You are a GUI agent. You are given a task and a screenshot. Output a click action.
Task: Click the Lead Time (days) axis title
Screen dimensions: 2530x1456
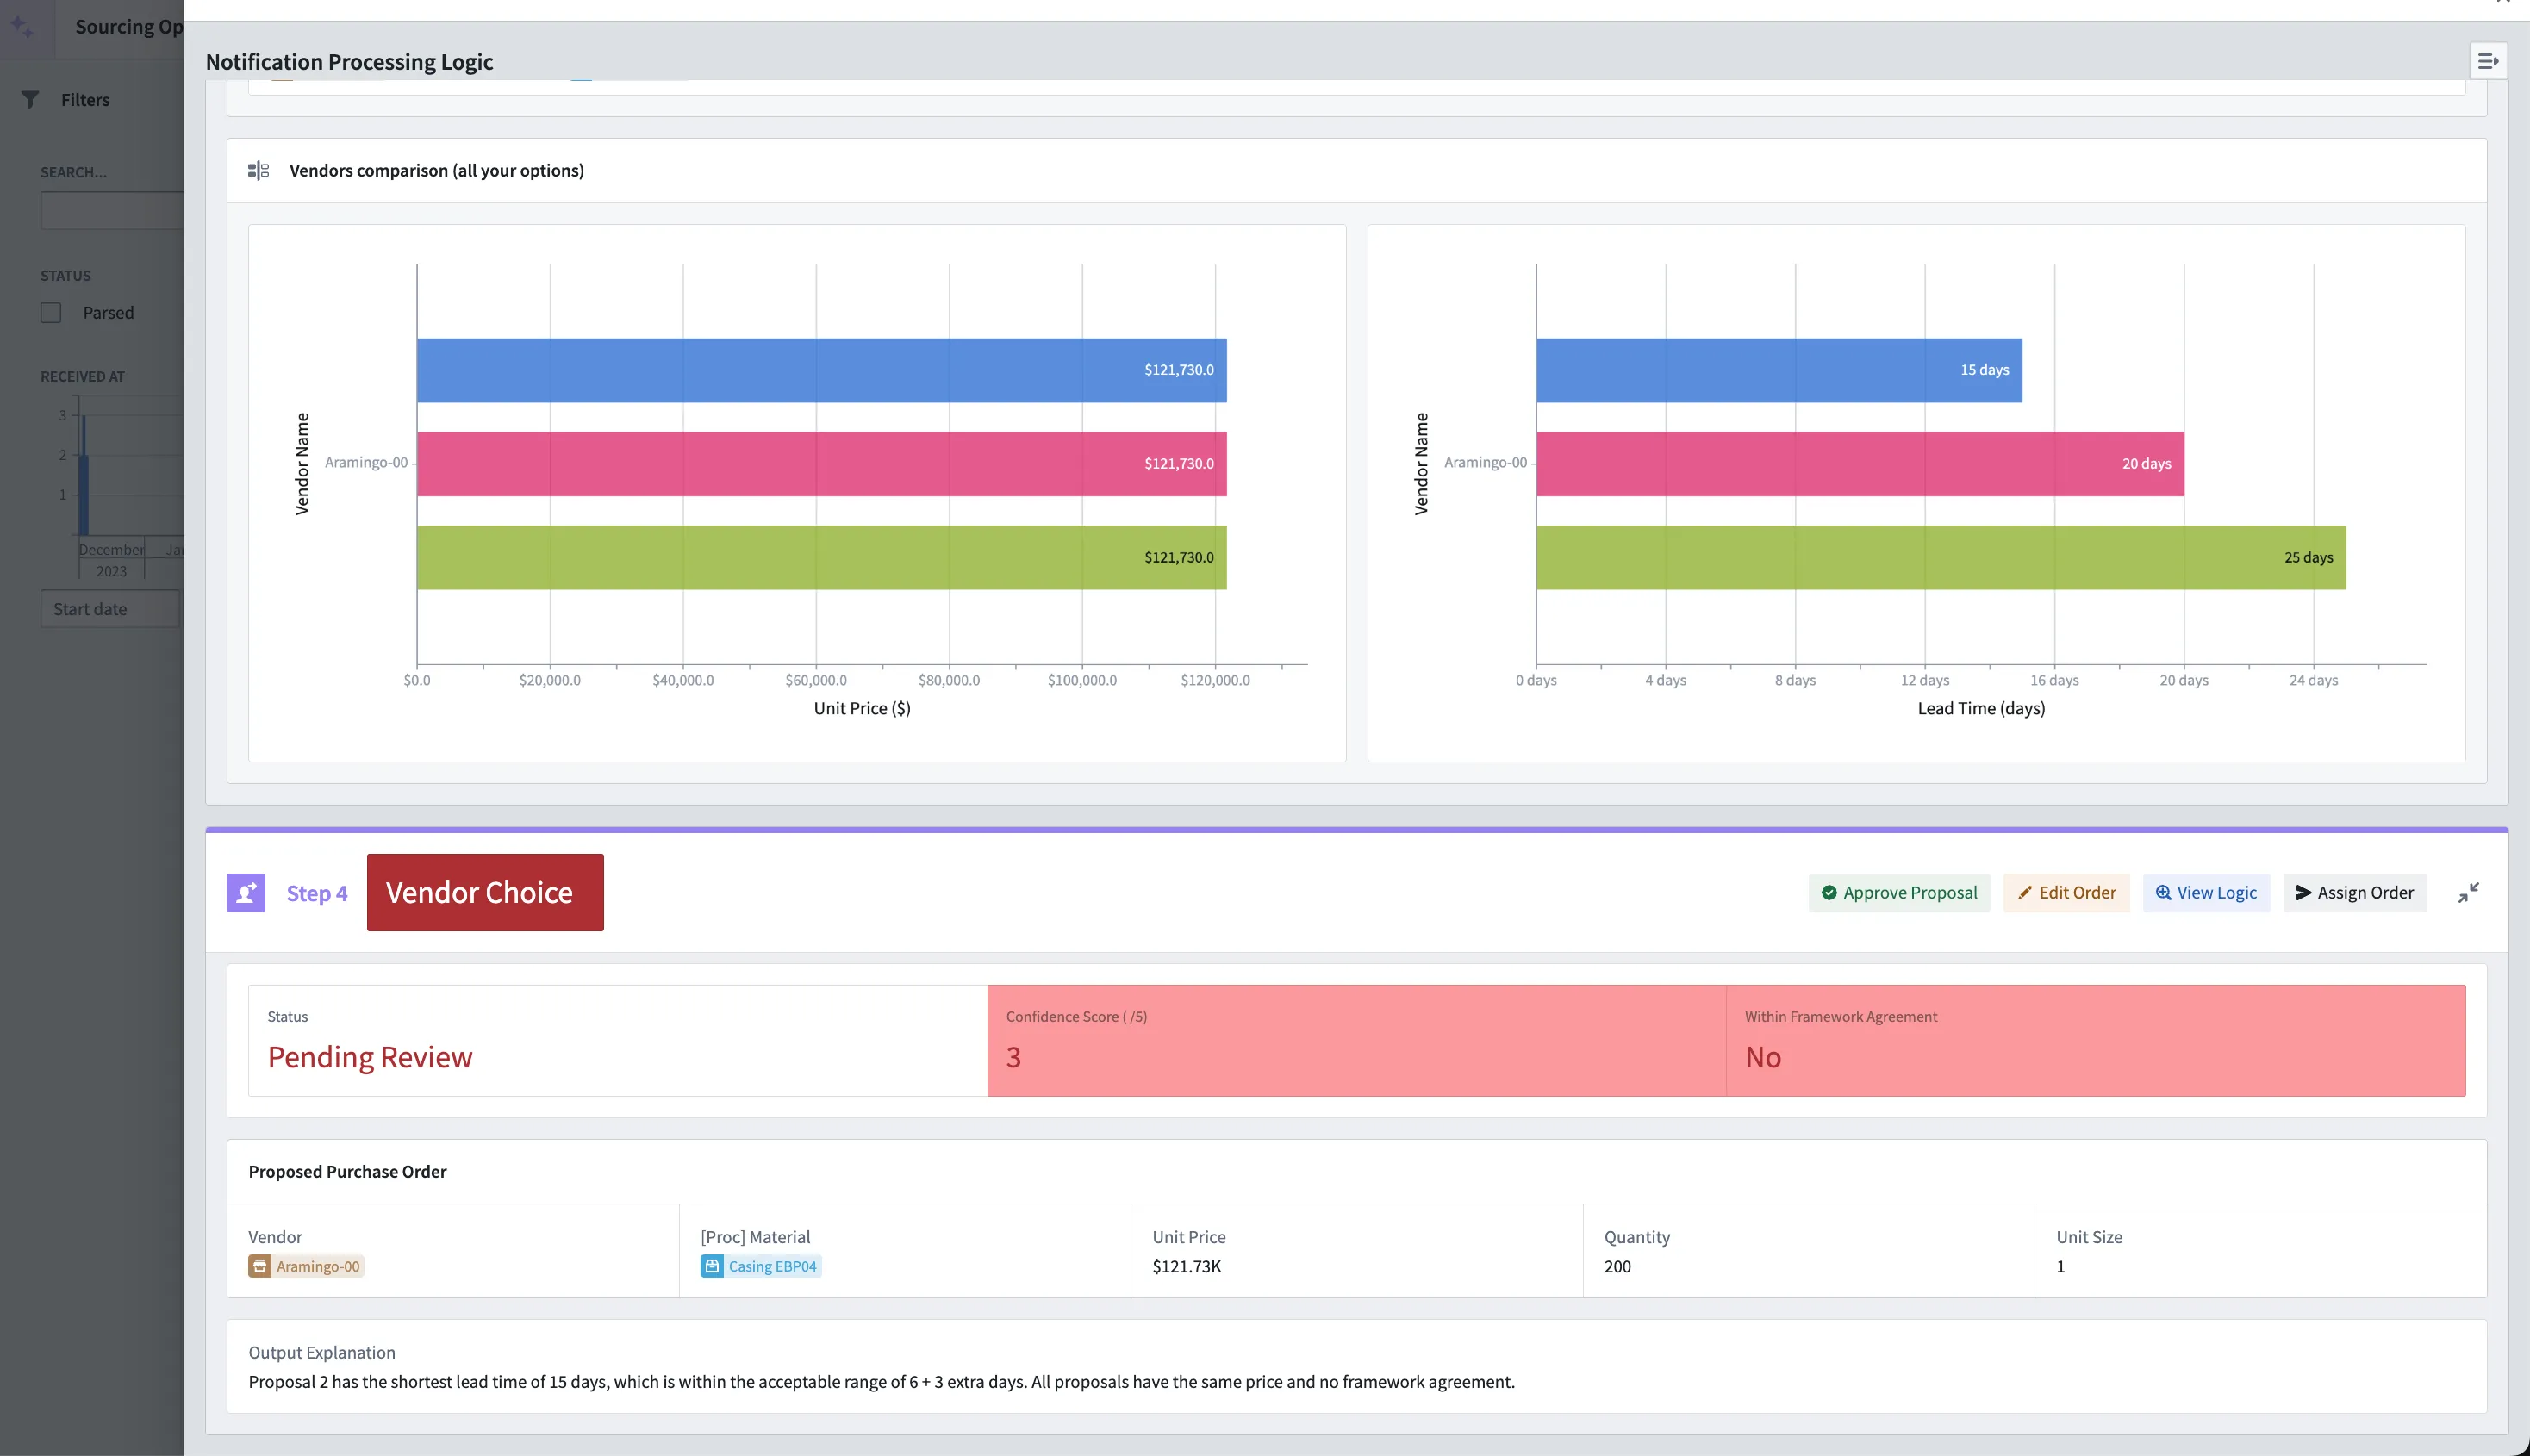click(x=1981, y=708)
